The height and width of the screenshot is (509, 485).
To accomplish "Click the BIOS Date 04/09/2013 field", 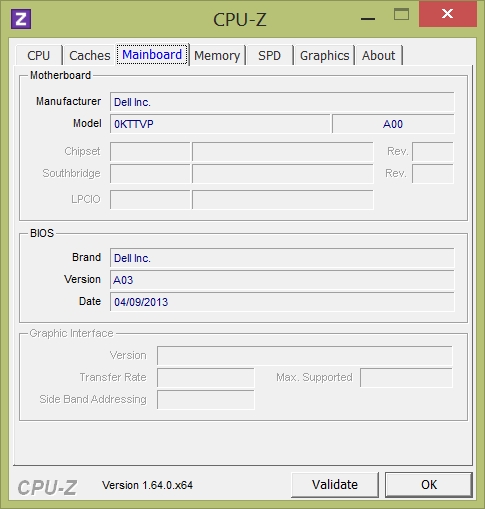I will point(282,302).
